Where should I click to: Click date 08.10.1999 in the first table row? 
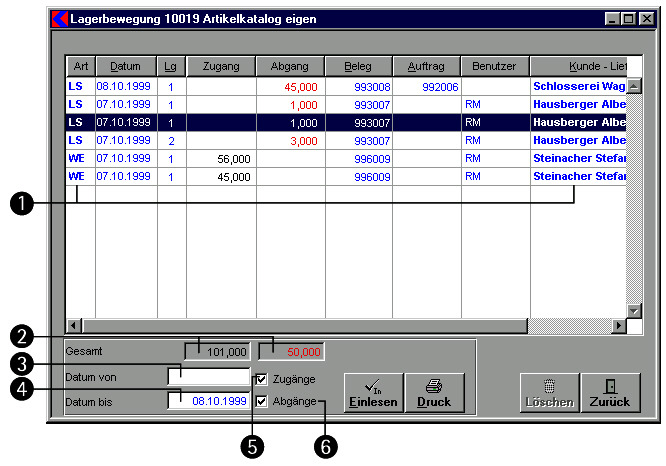point(123,86)
